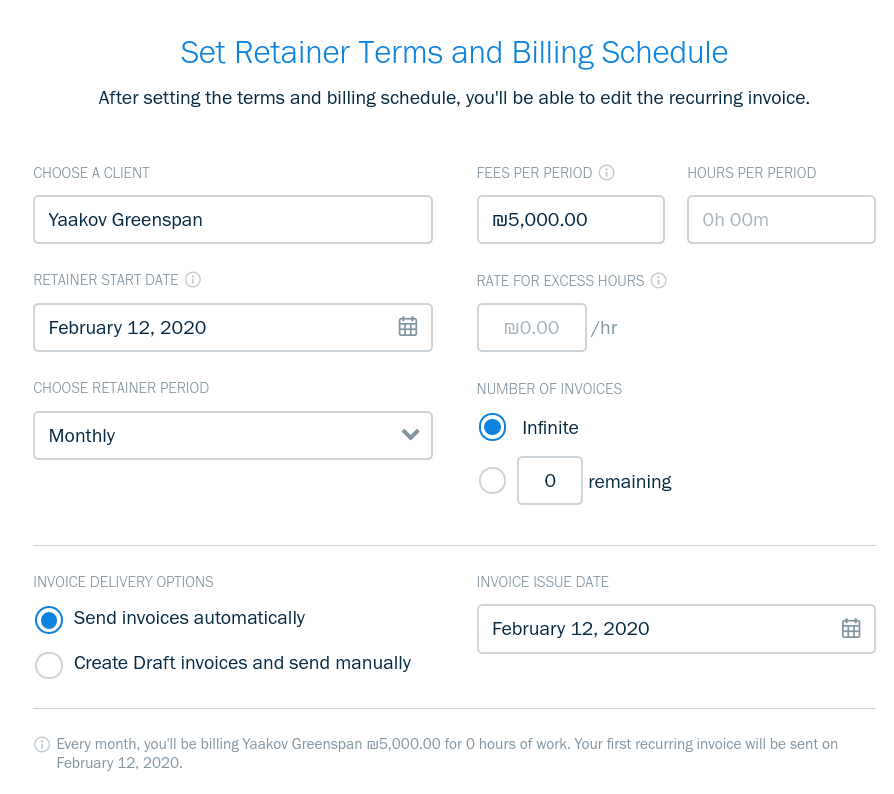Click the info icon beside Fees Per Period
The height and width of the screenshot is (794, 894).
point(606,173)
